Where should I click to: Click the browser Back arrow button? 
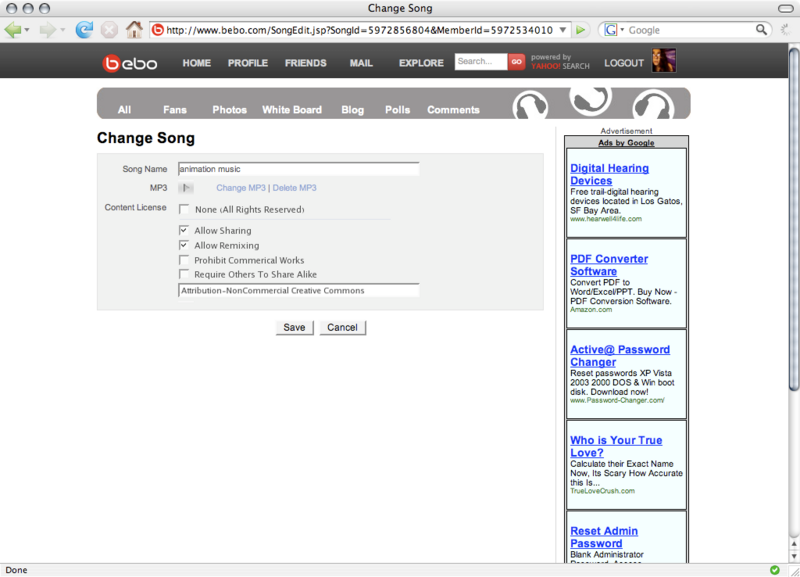coord(12,30)
